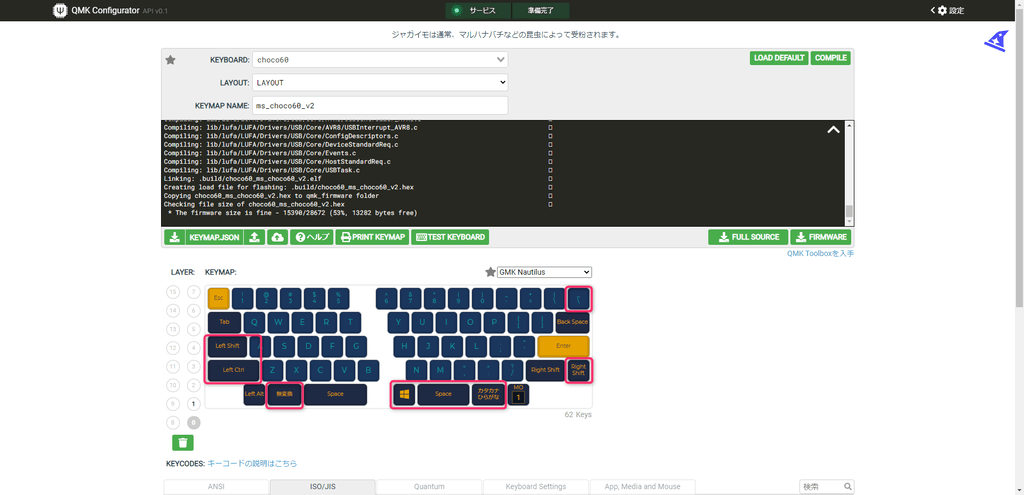
Task: Open the GMK Nautilus colorway dropdown
Action: (545, 272)
